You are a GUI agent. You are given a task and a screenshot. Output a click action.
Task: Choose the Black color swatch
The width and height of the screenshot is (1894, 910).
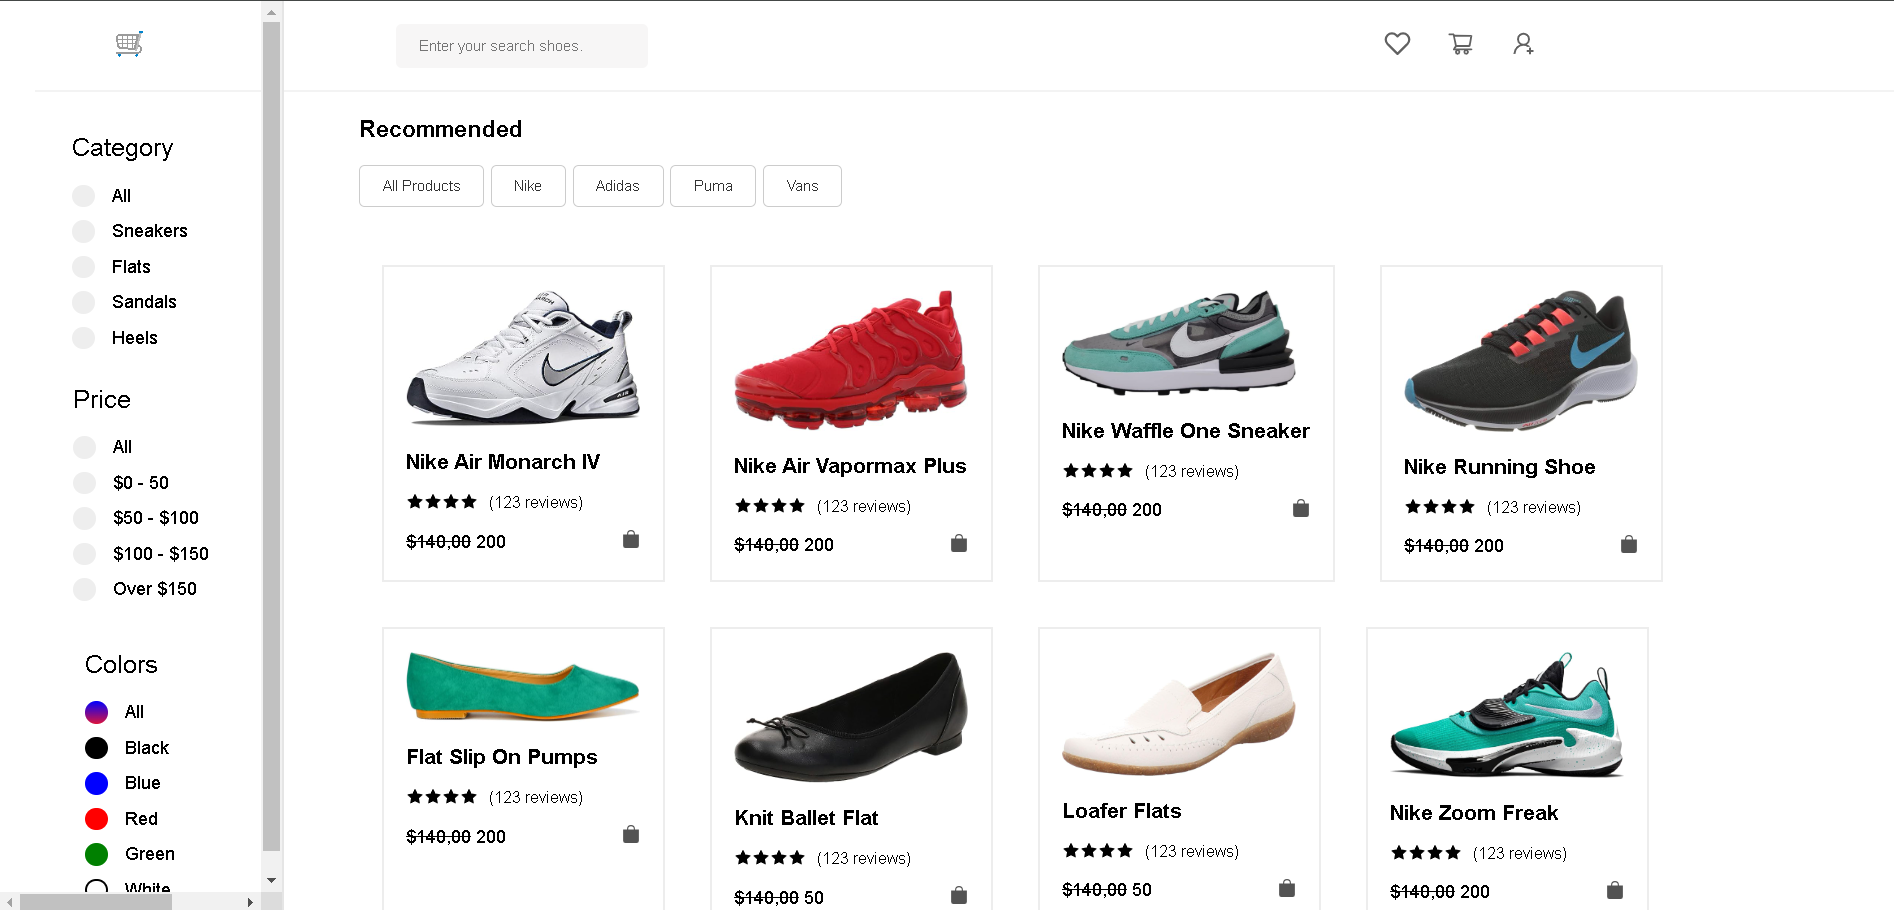coord(97,748)
